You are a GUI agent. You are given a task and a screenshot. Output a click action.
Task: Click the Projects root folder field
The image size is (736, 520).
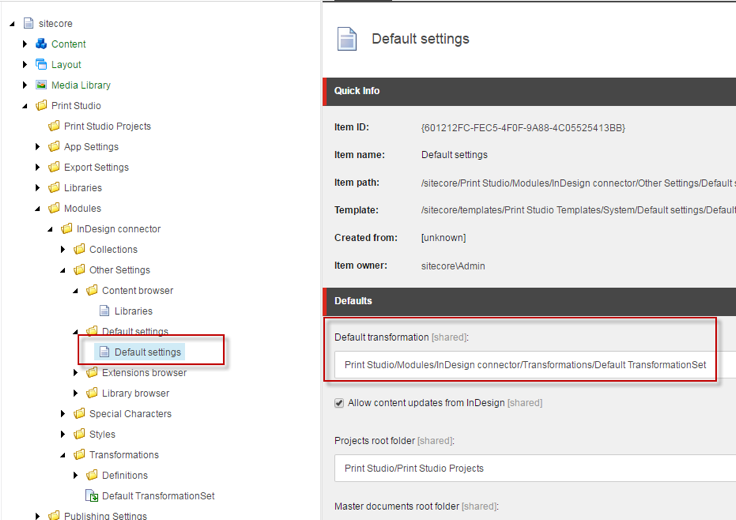tap(530, 468)
